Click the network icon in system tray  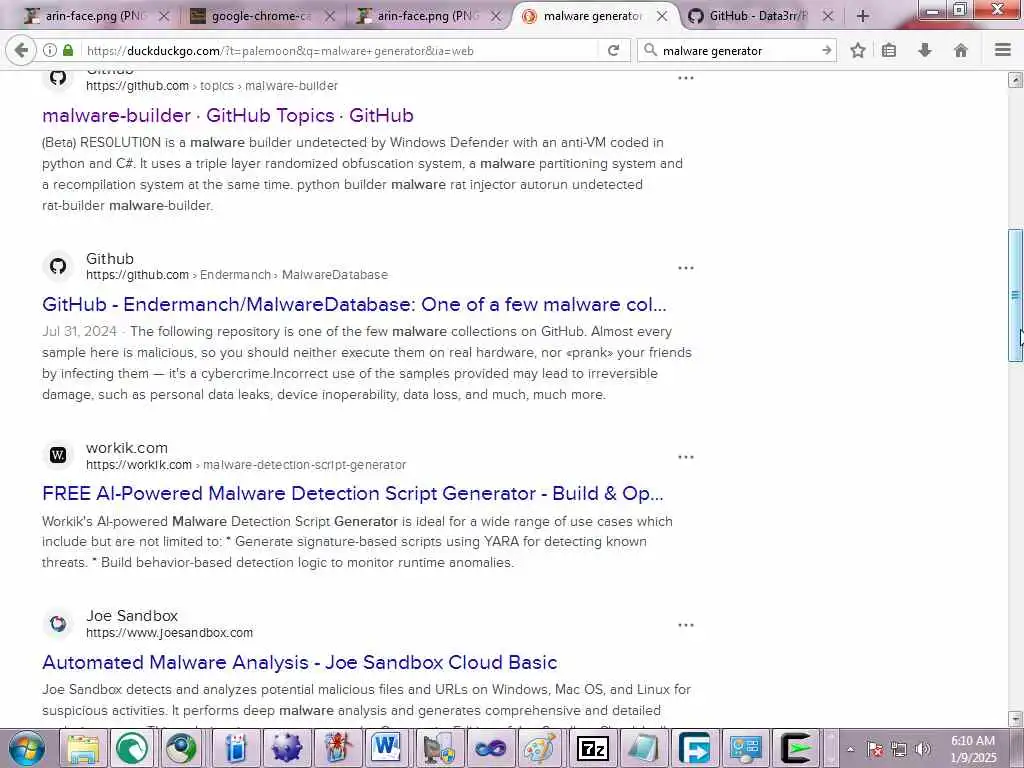click(899, 749)
